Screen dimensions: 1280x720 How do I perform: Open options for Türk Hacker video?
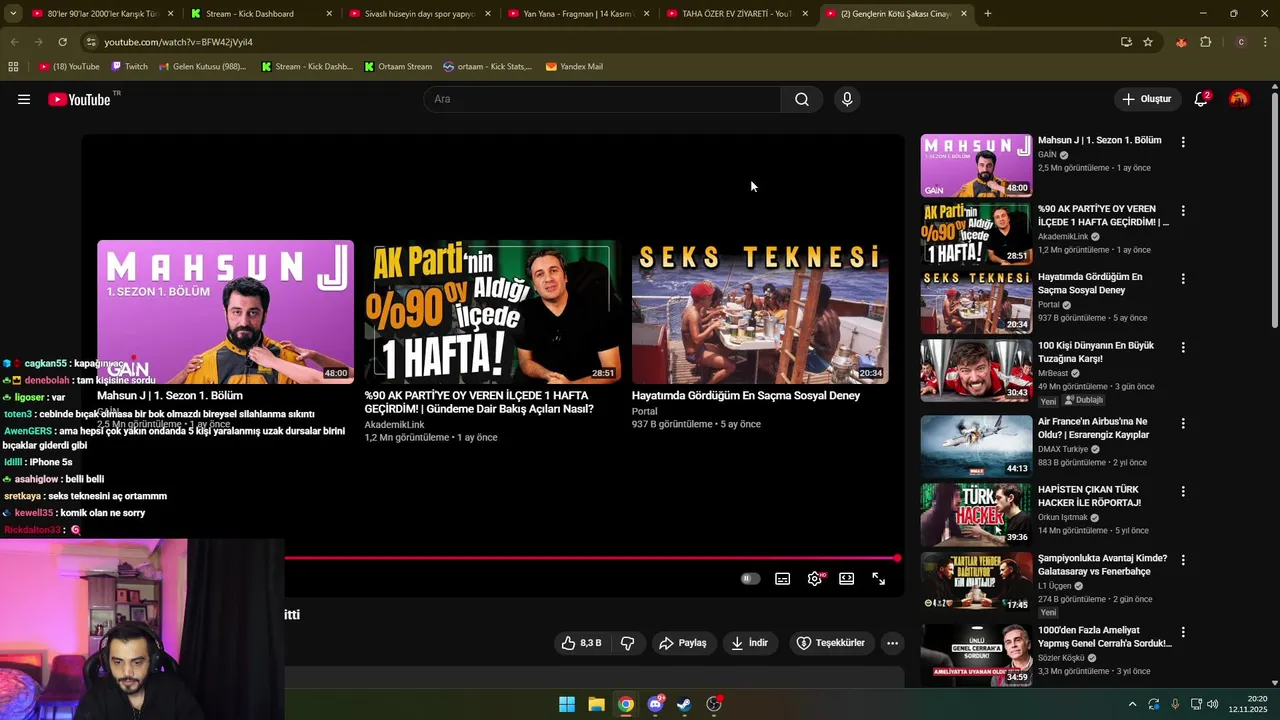pos(1183,491)
